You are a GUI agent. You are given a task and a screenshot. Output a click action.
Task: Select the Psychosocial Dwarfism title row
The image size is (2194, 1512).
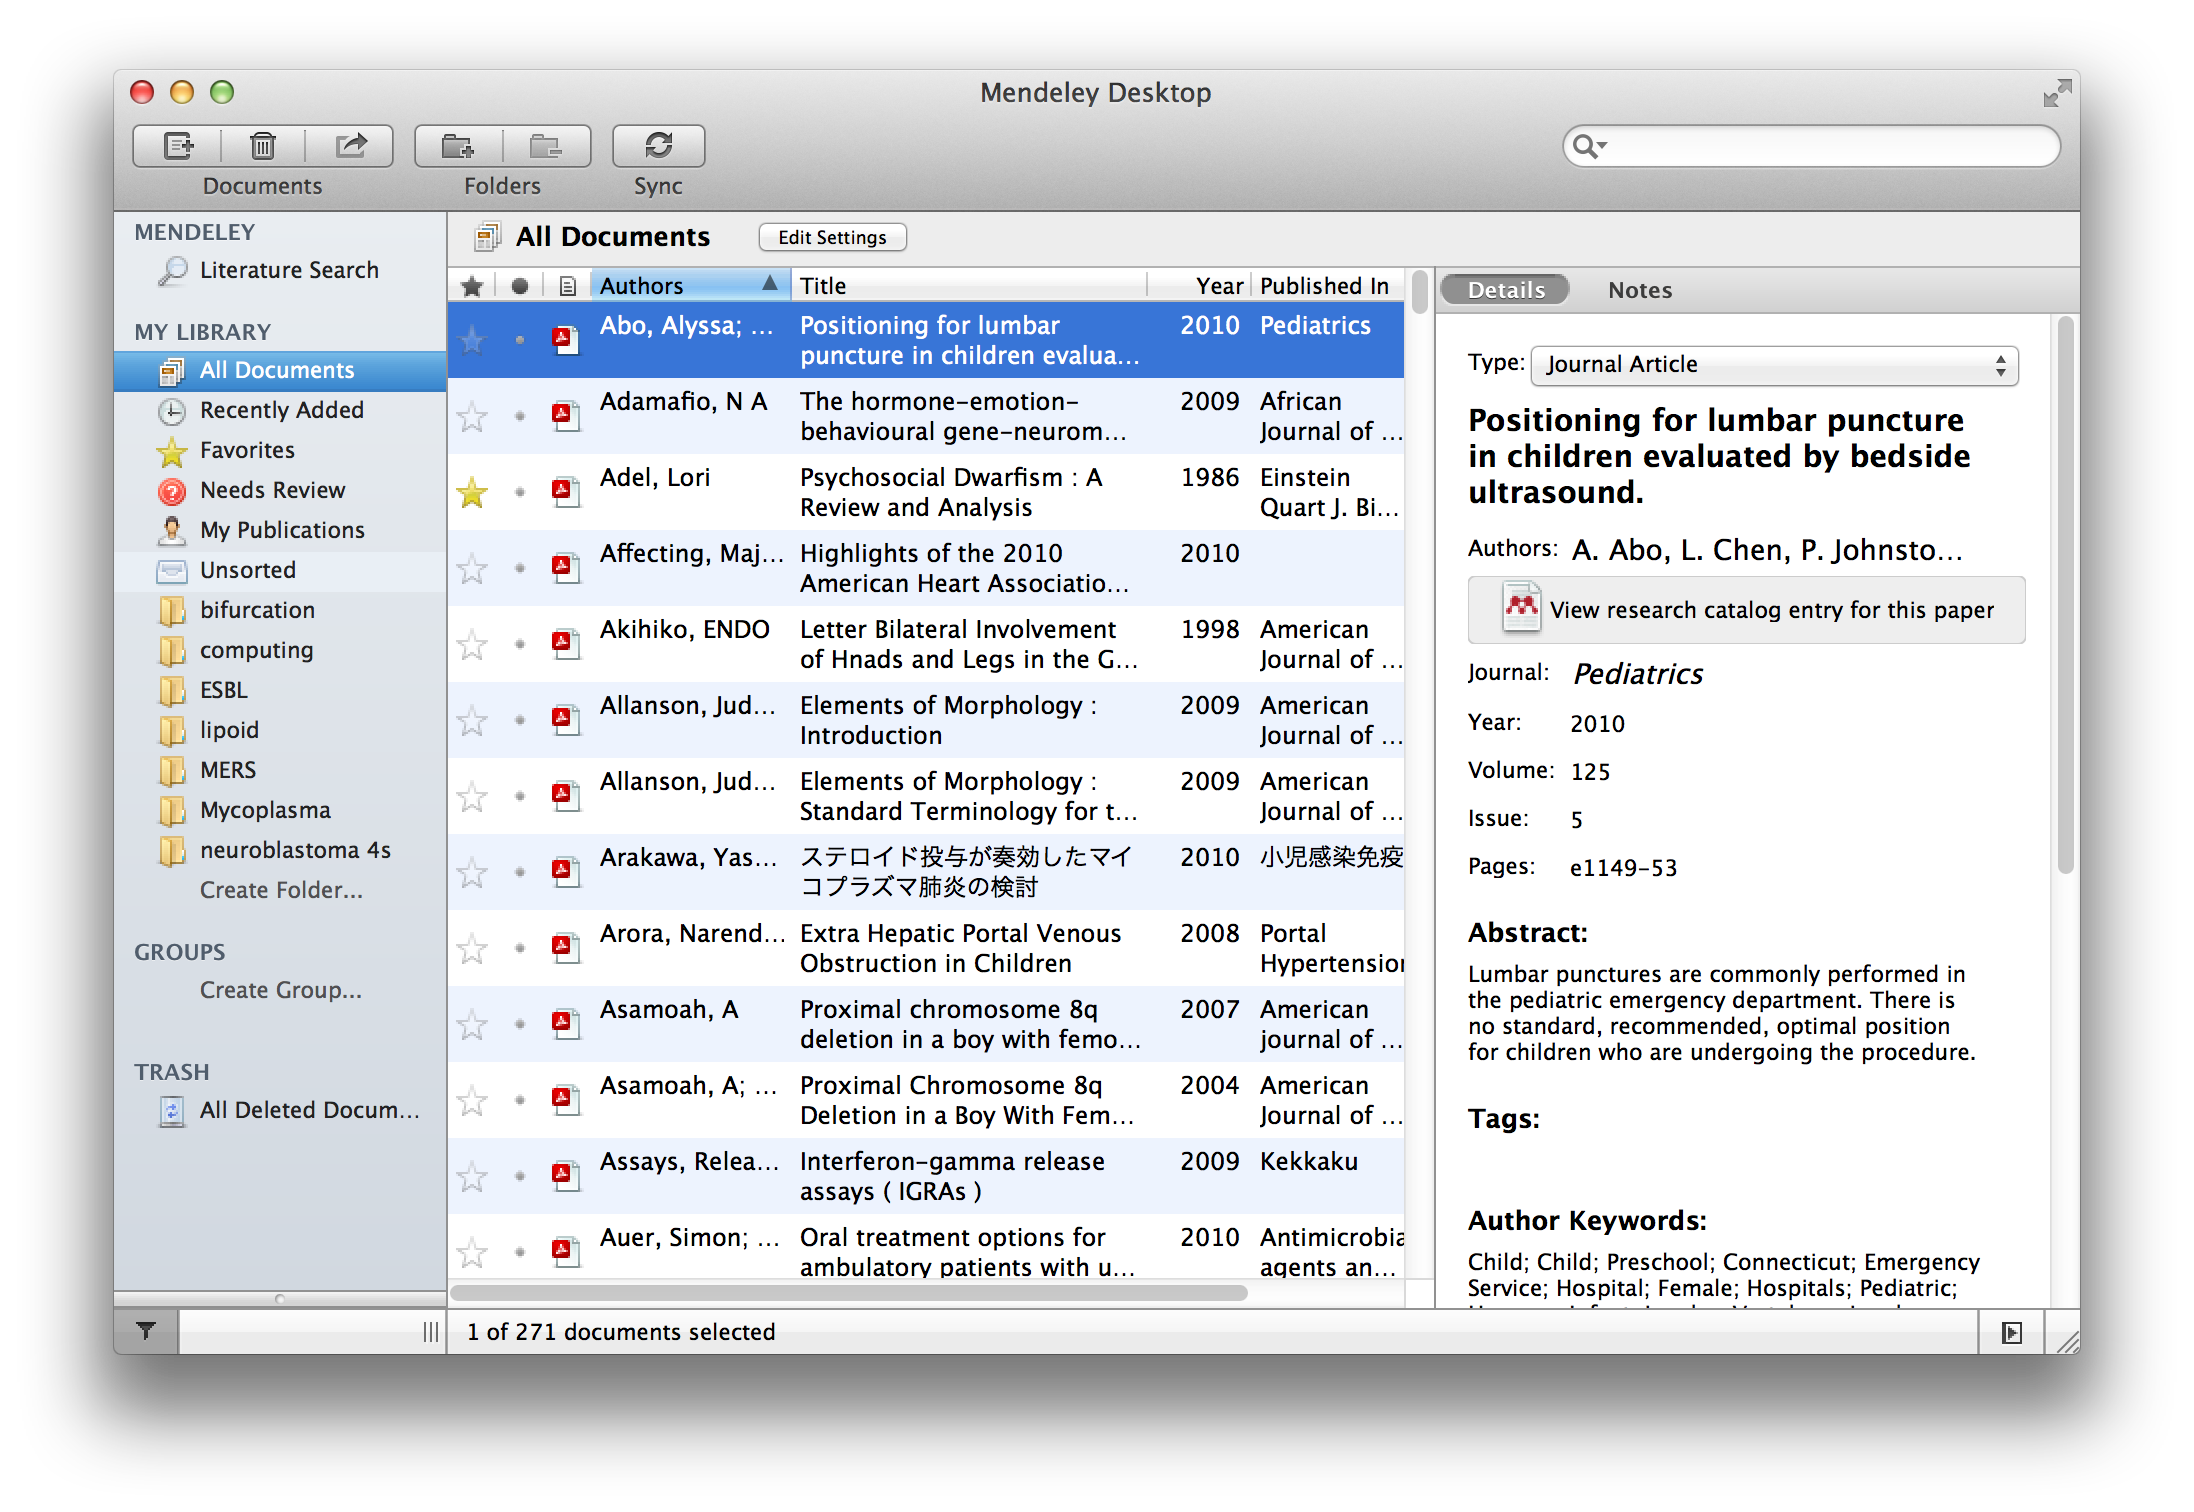point(926,492)
